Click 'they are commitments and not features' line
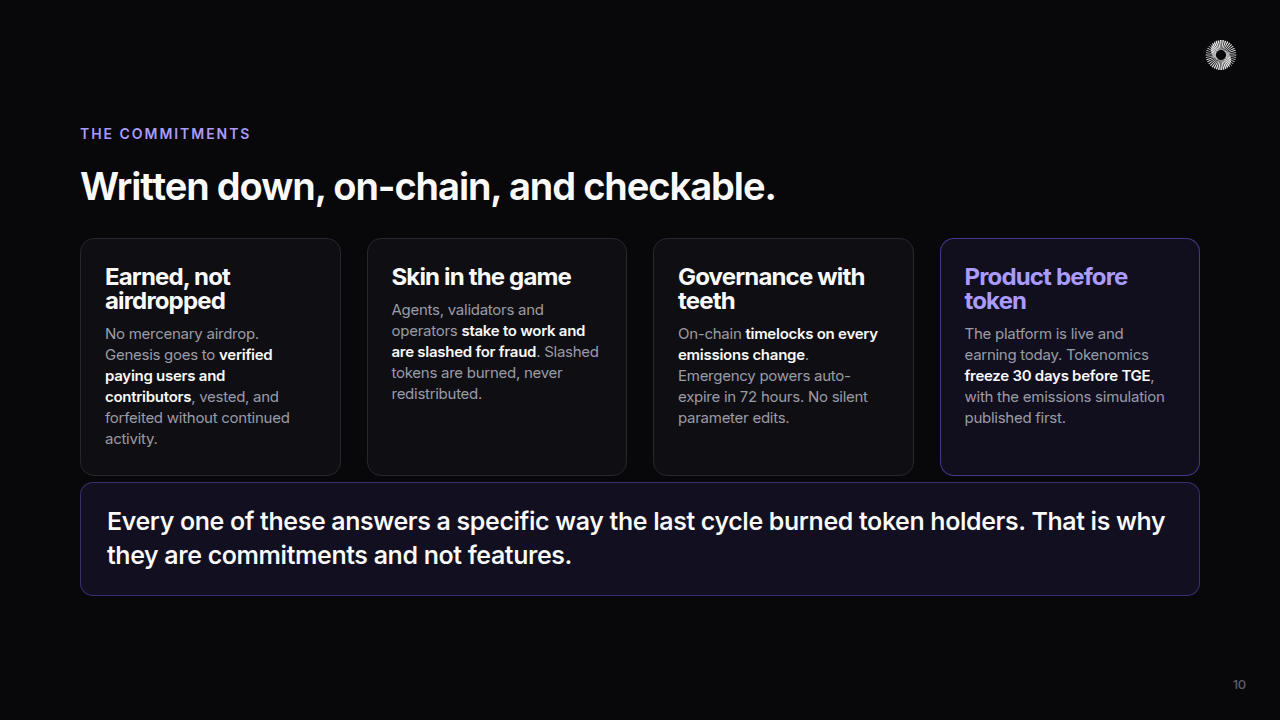 pyautogui.click(x=339, y=555)
